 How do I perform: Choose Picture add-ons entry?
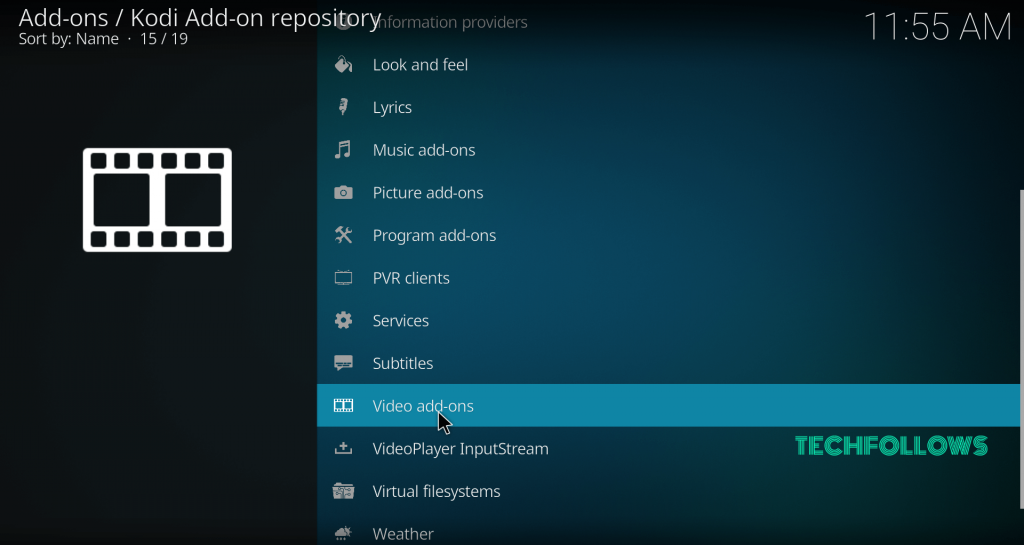point(428,193)
